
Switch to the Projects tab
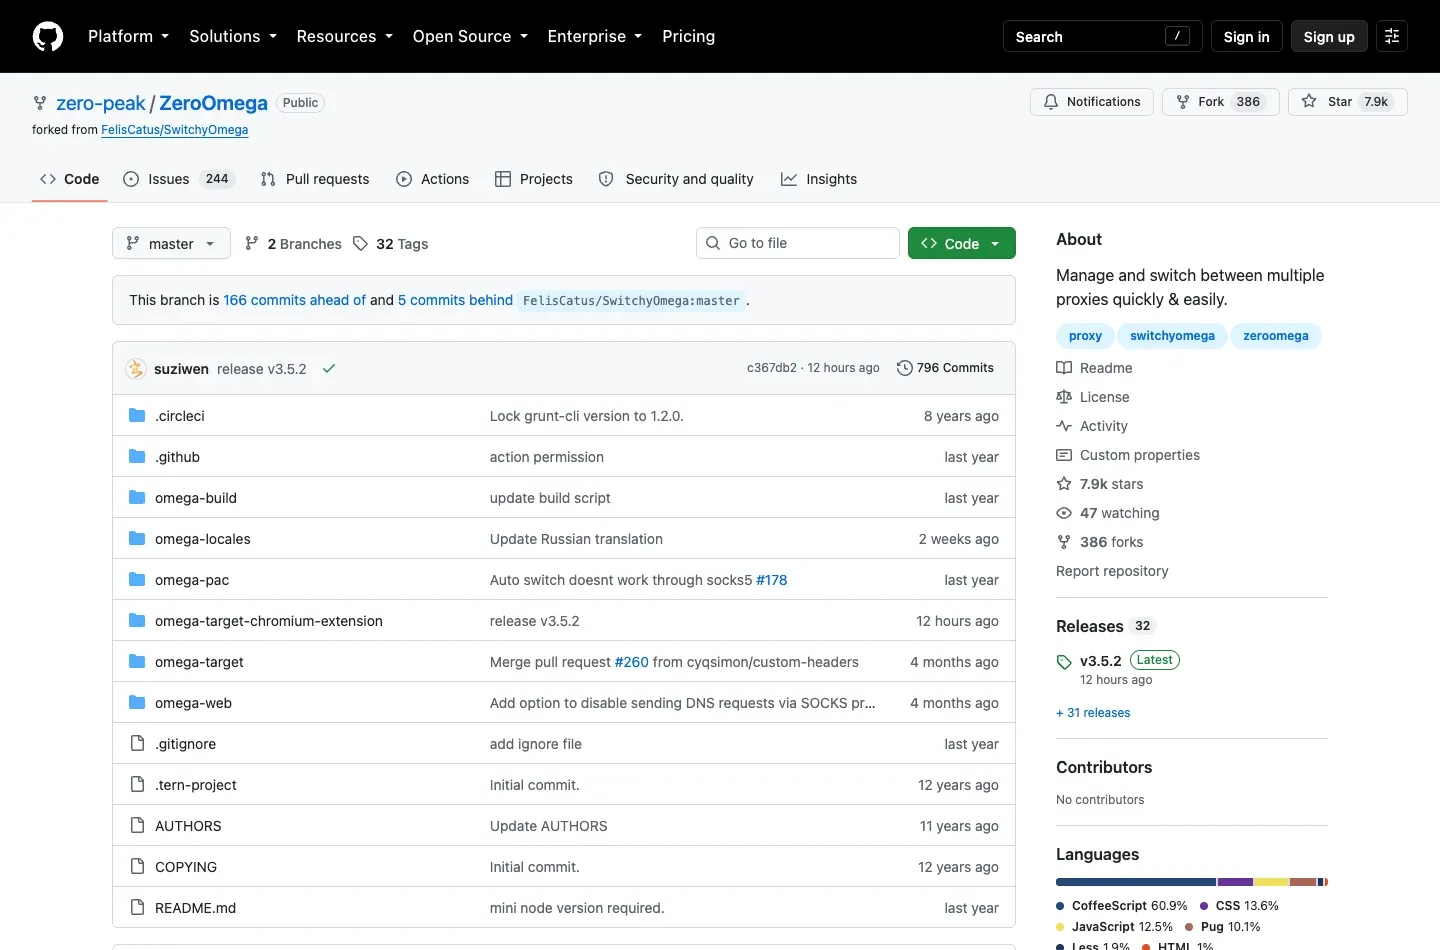pyautogui.click(x=534, y=179)
